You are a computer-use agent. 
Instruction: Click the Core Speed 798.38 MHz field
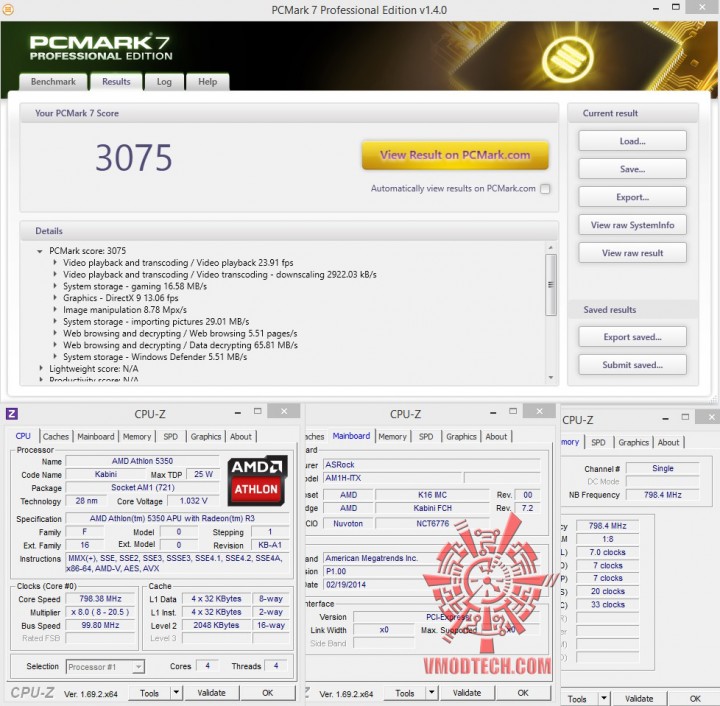click(100, 599)
